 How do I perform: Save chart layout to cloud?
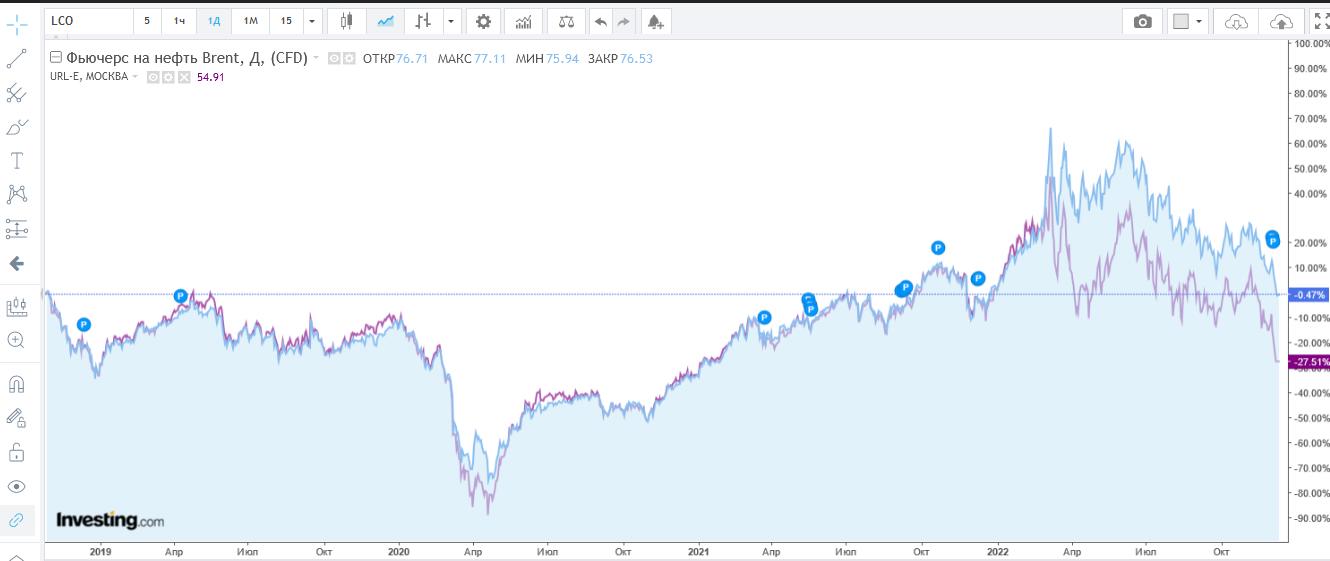coord(1281,21)
